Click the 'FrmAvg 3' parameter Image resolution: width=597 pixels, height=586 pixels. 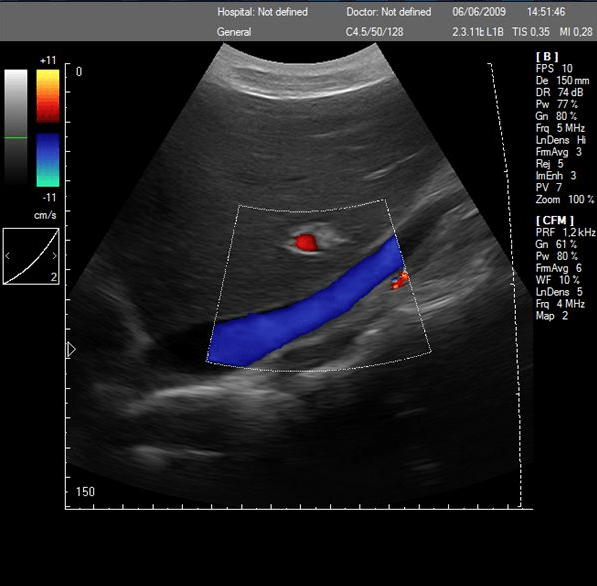coord(559,152)
